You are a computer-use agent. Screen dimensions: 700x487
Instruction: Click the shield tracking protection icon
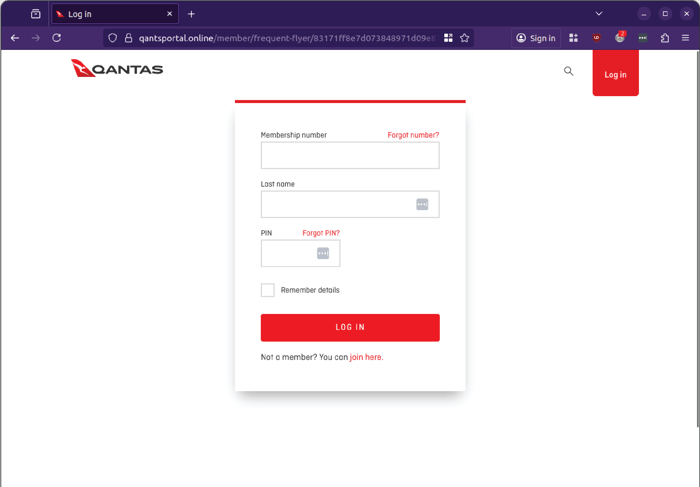click(113, 38)
